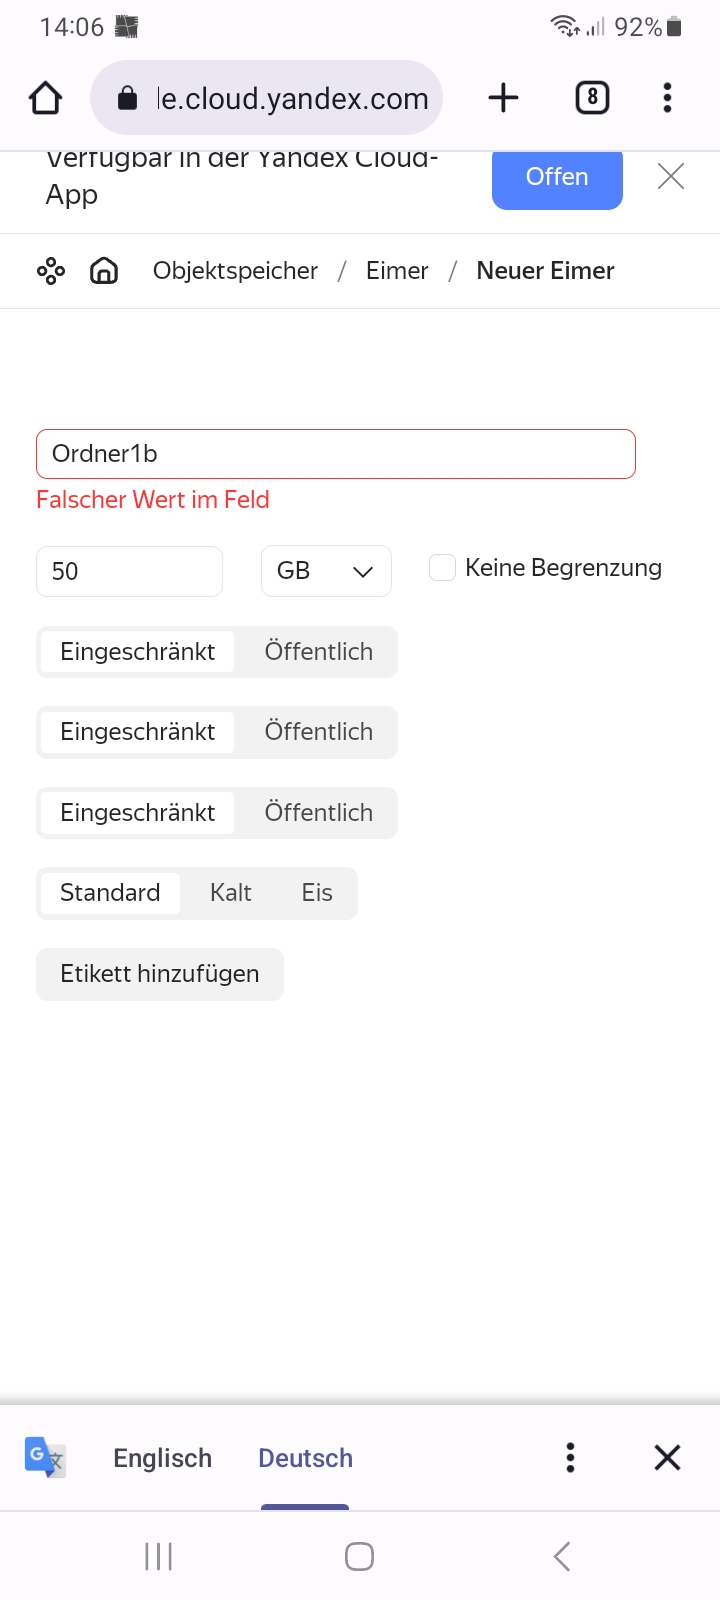This screenshot has width=720, height=1600.
Task: Switch the second access toggle to Öffentlich
Action: [318, 732]
